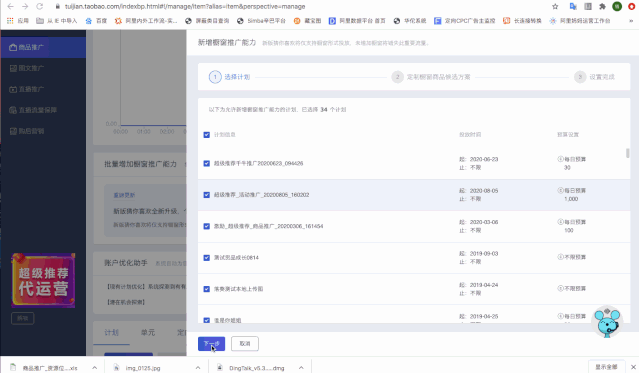Click the small button below the promo banner

tap(23, 318)
